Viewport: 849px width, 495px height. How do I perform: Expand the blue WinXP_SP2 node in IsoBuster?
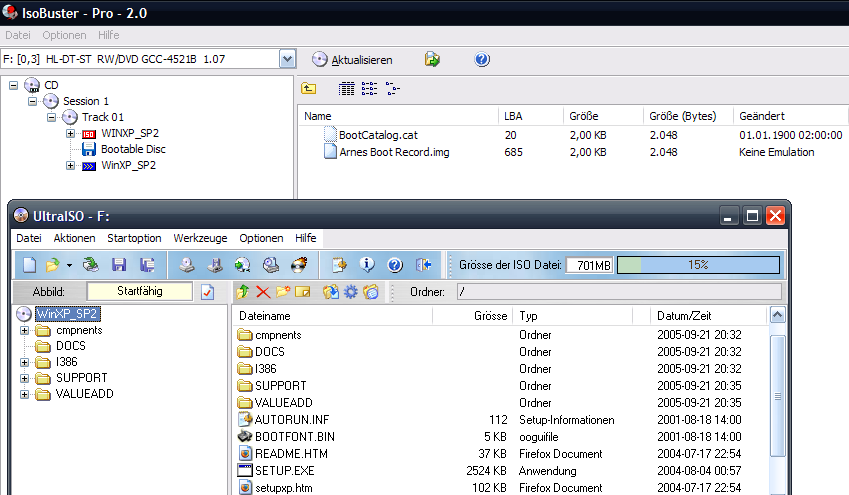coord(70,165)
